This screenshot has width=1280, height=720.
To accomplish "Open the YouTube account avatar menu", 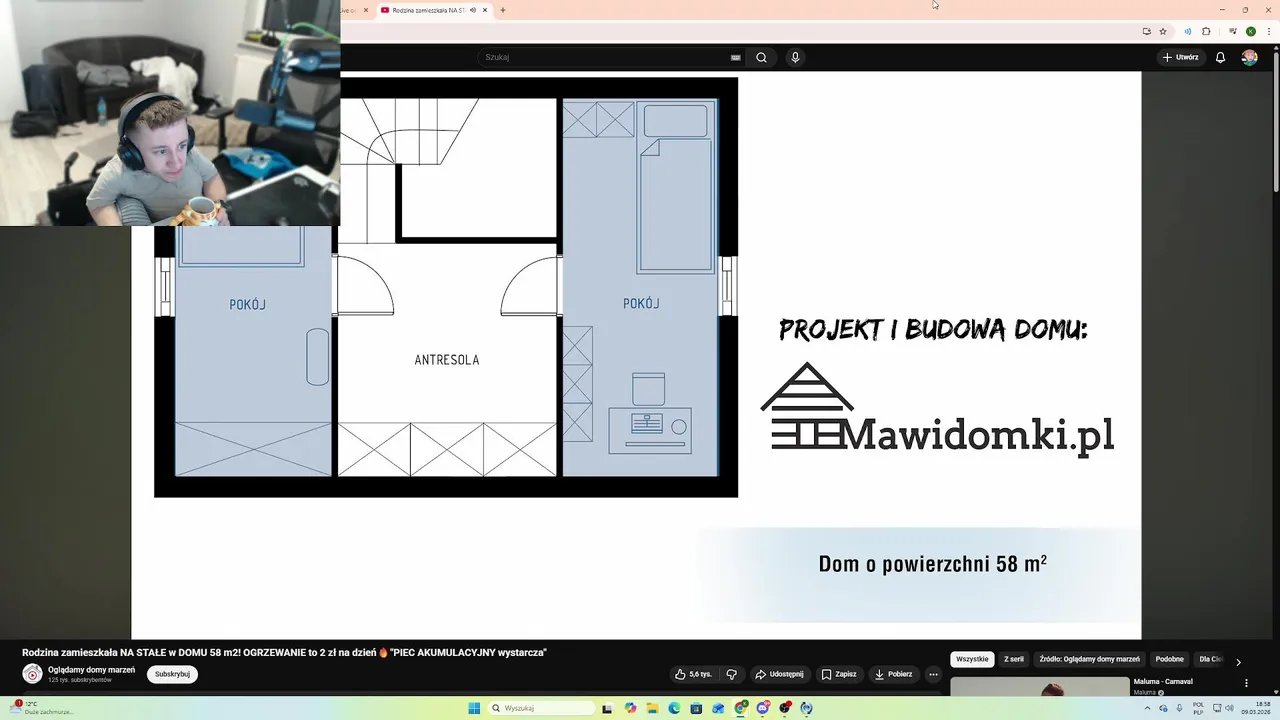I will pyautogui.click(x=1249, y=57).
